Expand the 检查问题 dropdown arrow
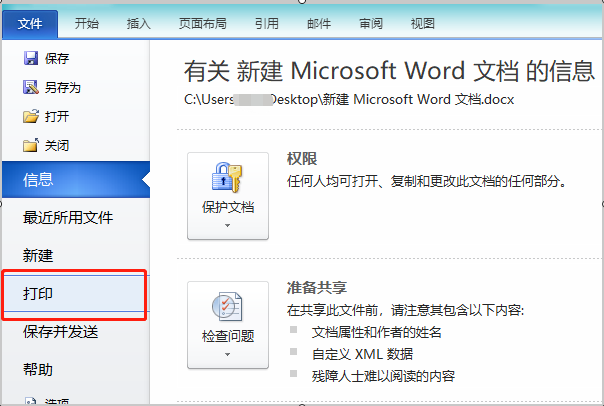Screen dimensions: 604x406 (x=227, y=354)
